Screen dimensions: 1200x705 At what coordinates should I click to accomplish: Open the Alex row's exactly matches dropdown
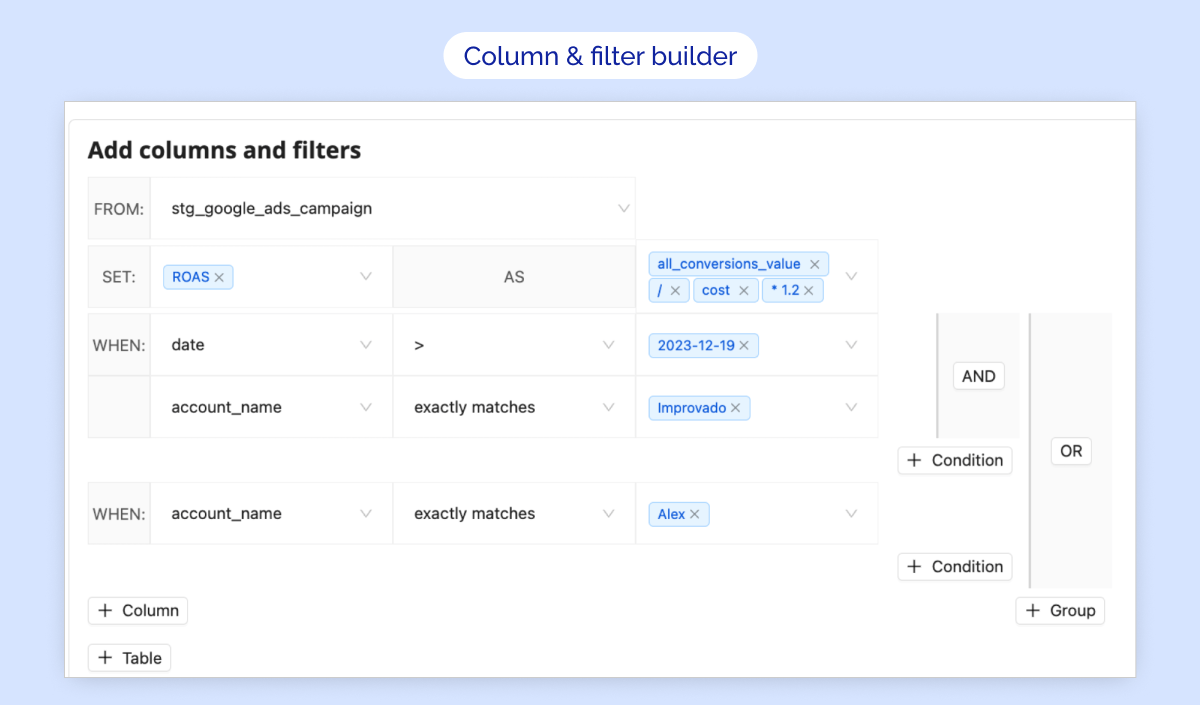(609, 514)
